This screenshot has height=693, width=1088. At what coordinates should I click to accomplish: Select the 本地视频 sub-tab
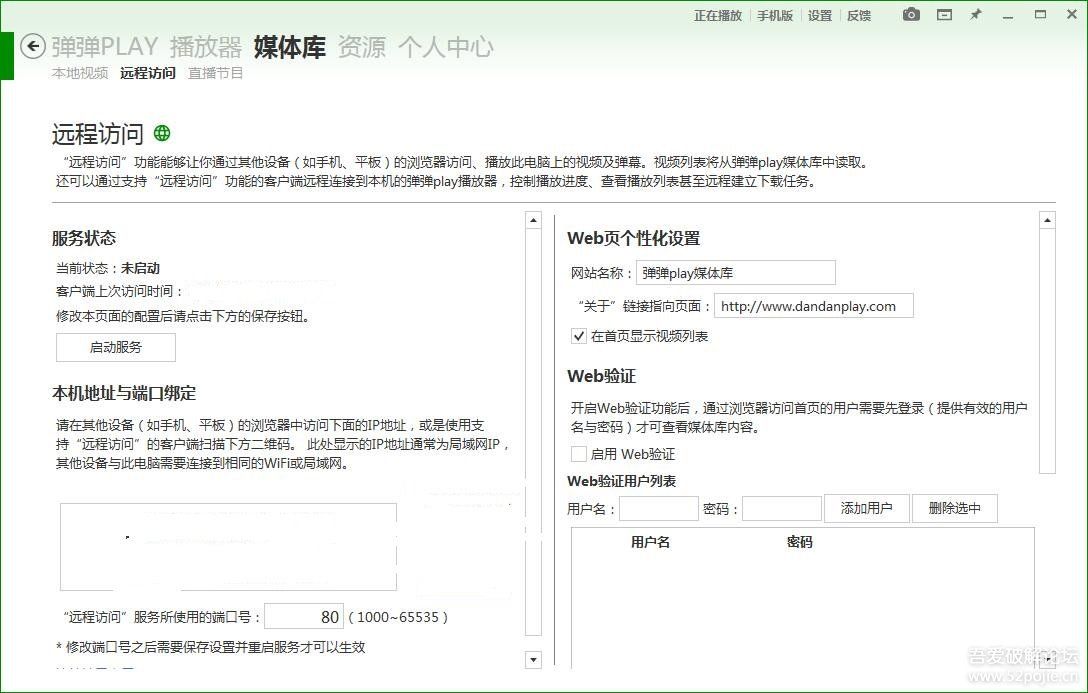coord(80,73)
